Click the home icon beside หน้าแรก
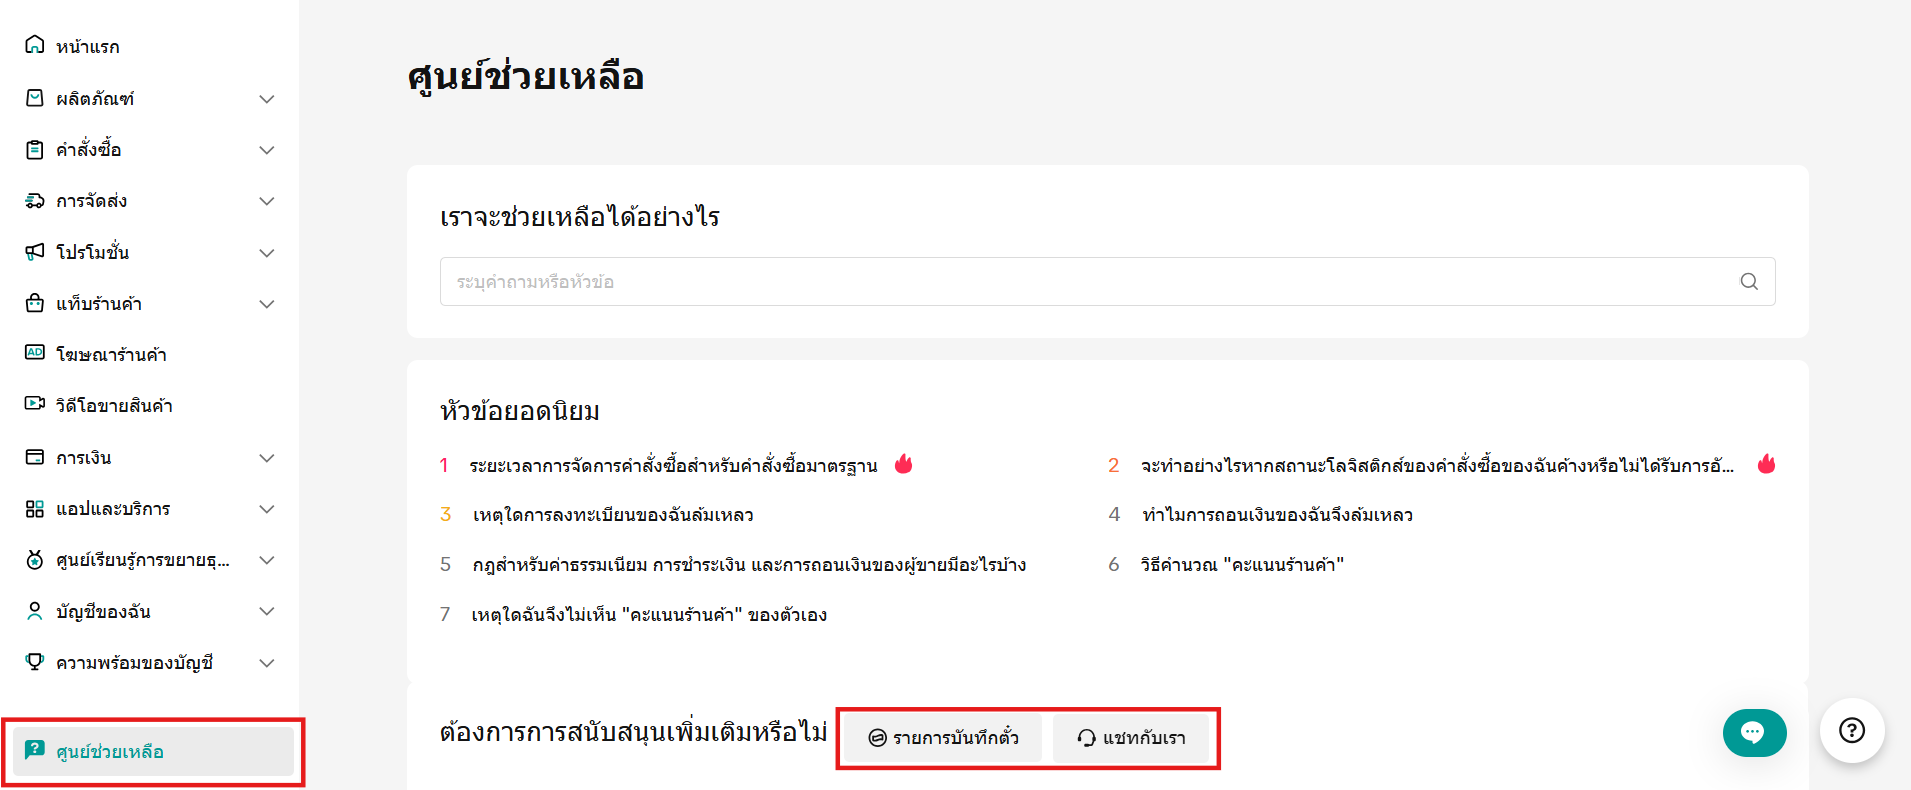The image size is (1911, 790). [x=35, y=45]
